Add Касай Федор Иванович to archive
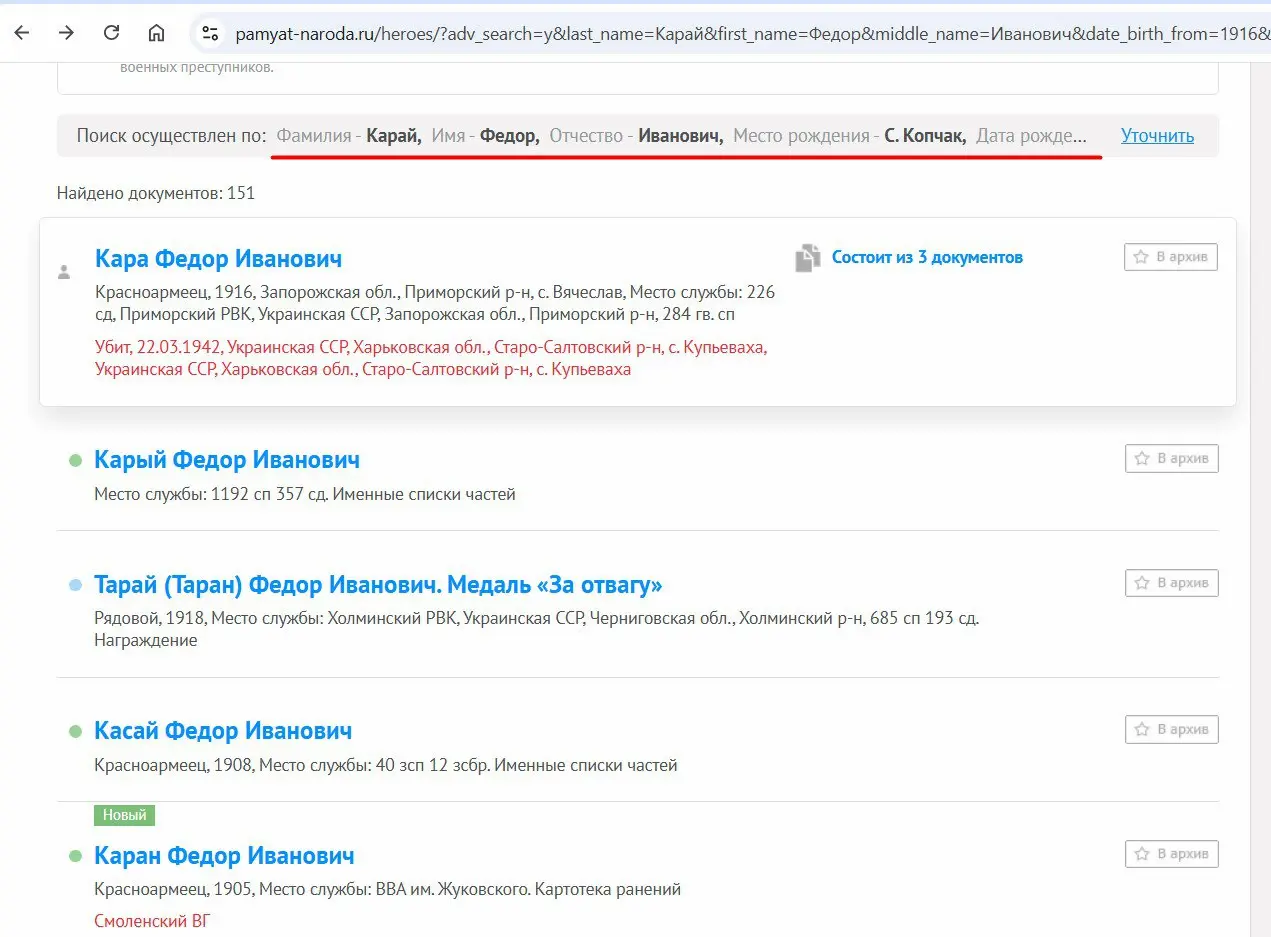The width and height of the screenshot is (1271, 937). click(1172, 729)
